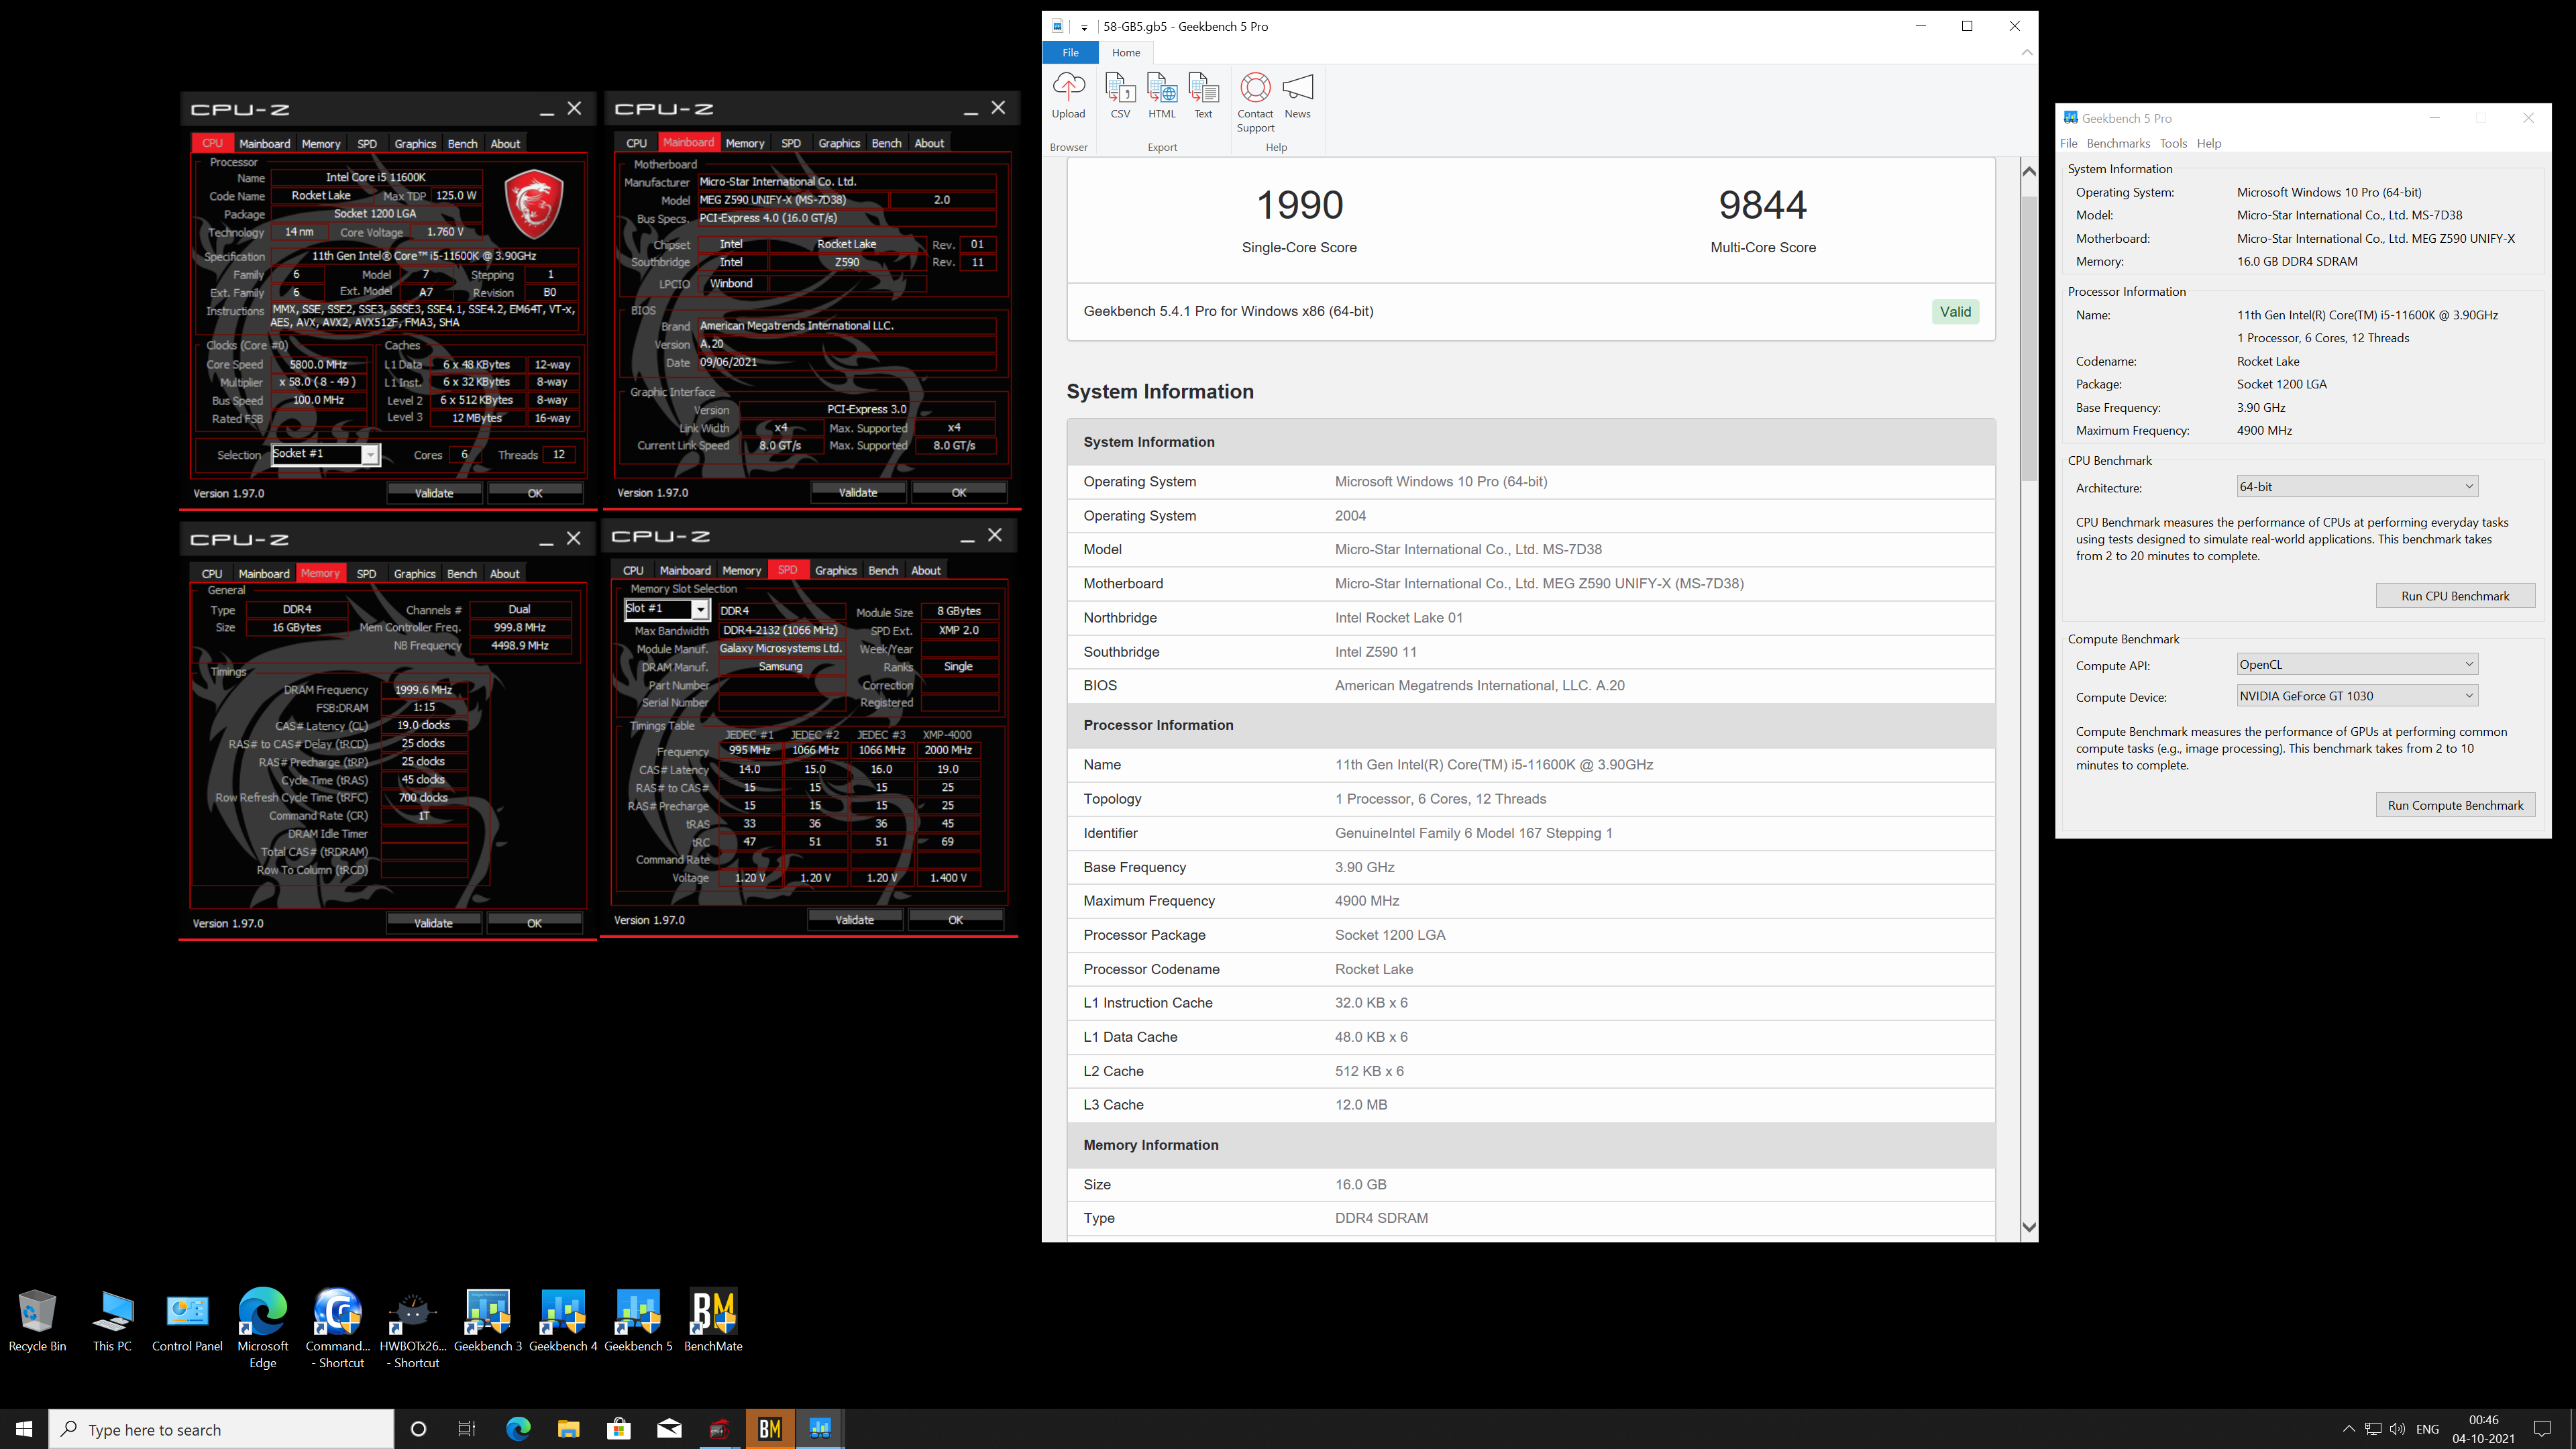The width and height of the screenshot is (2576, 1449).
Task: Click OK in the SPD CPU-Z window
Action: 956,919
